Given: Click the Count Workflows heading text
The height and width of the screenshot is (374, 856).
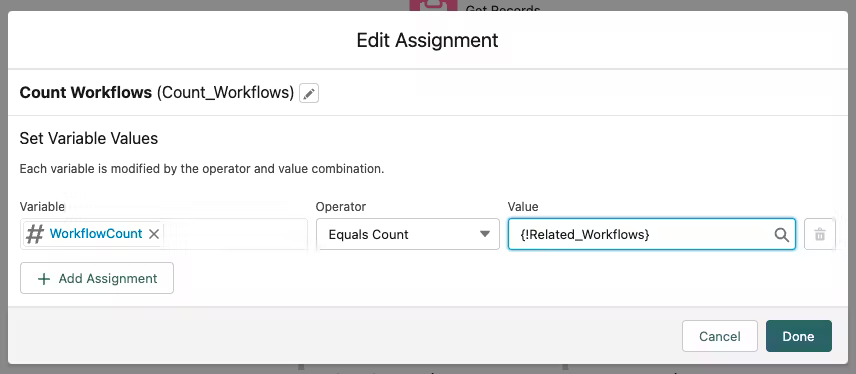Looking at the screenshot, I should 86,93.
